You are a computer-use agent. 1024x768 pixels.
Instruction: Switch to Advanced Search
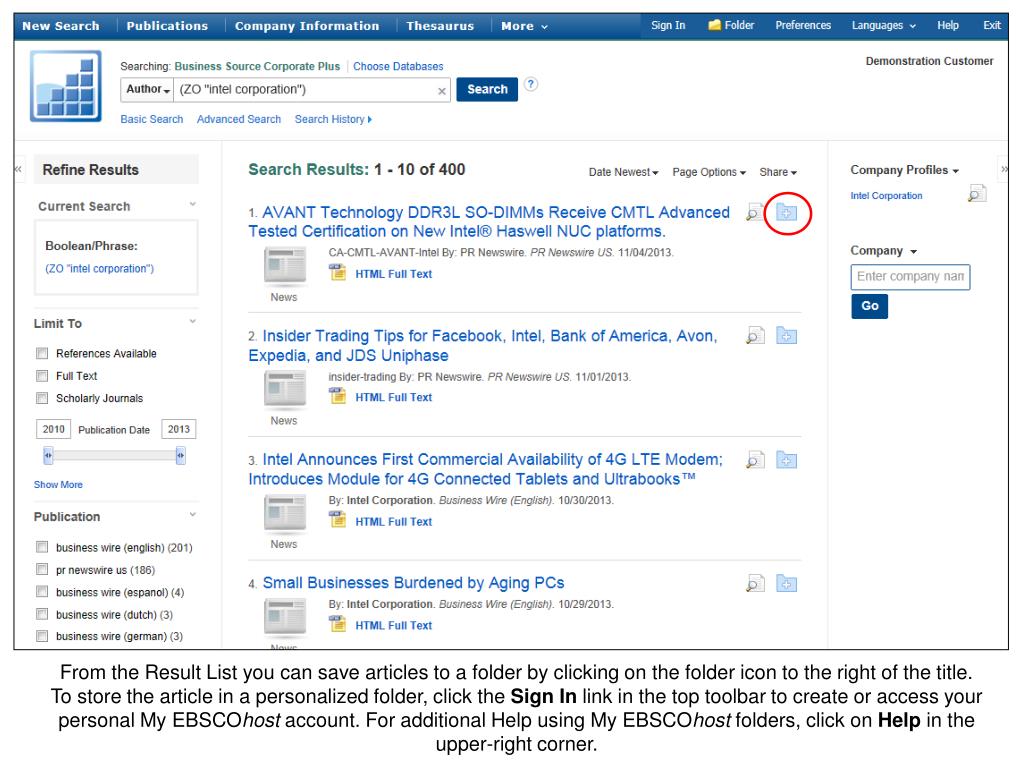click(x=239, y=120)
